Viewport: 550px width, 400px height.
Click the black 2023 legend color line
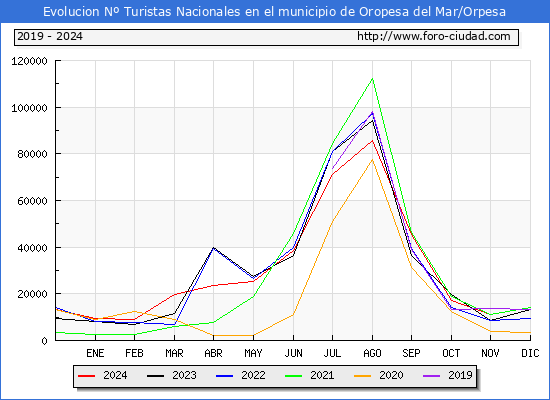click(x=155, y=376)
